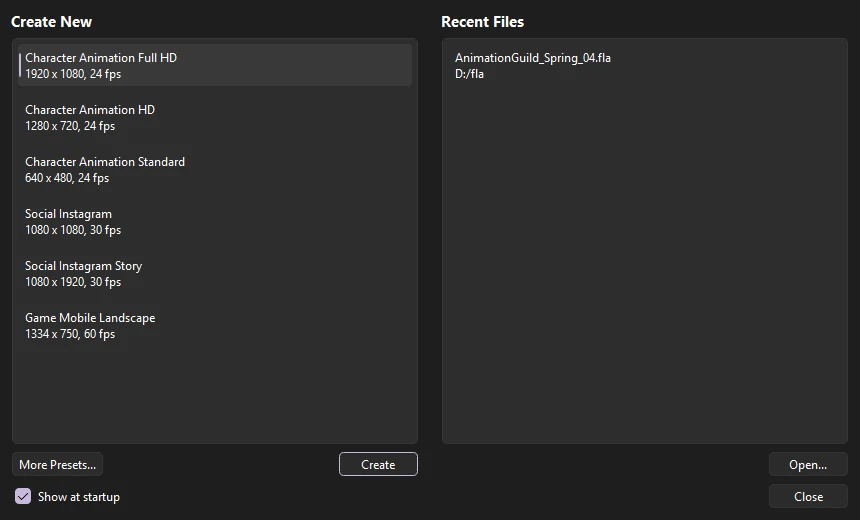Click the More Presets... button
This screenshot has height=520, width=860.
58,465
